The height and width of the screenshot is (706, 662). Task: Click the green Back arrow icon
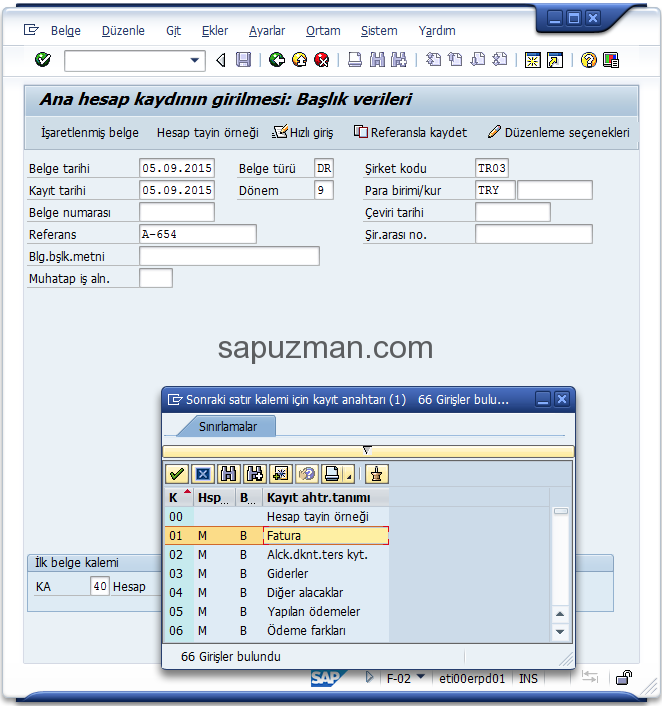click(277, 60)
